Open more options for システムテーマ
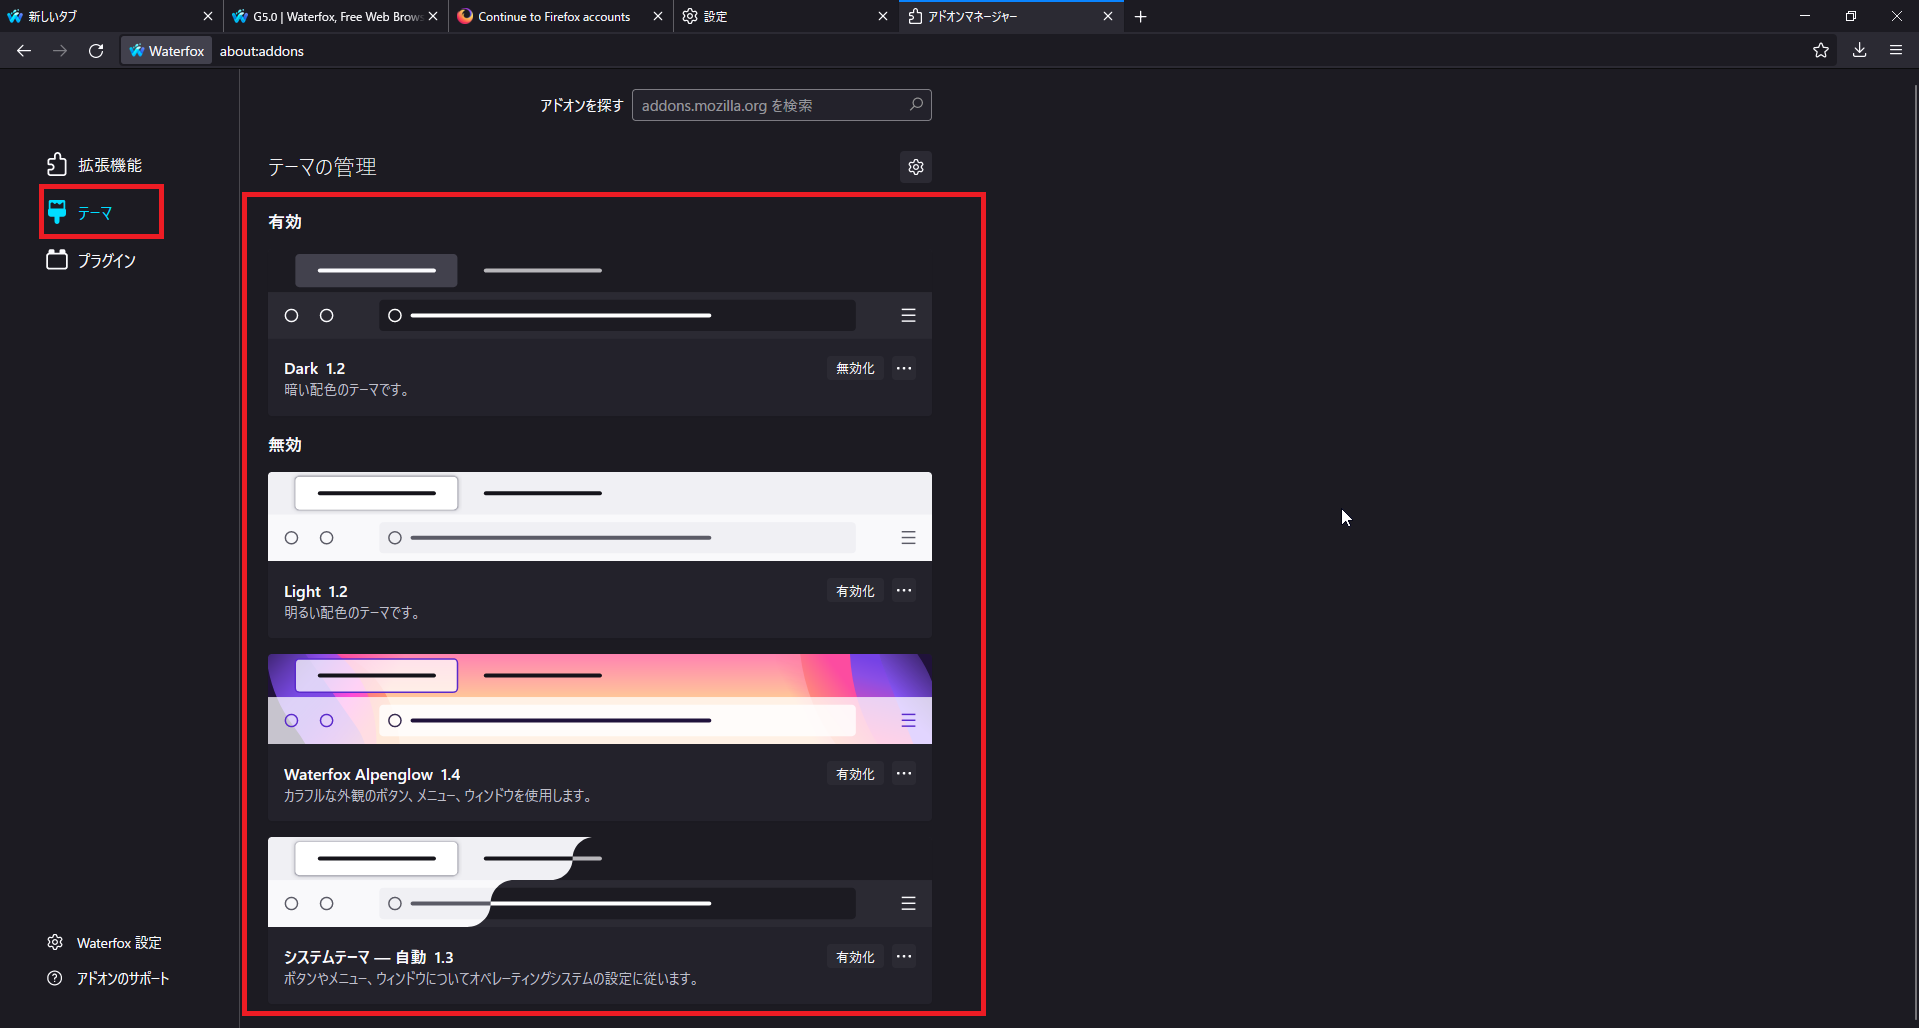Viewport: 1919px width, 1028px height. click(904, 957)
